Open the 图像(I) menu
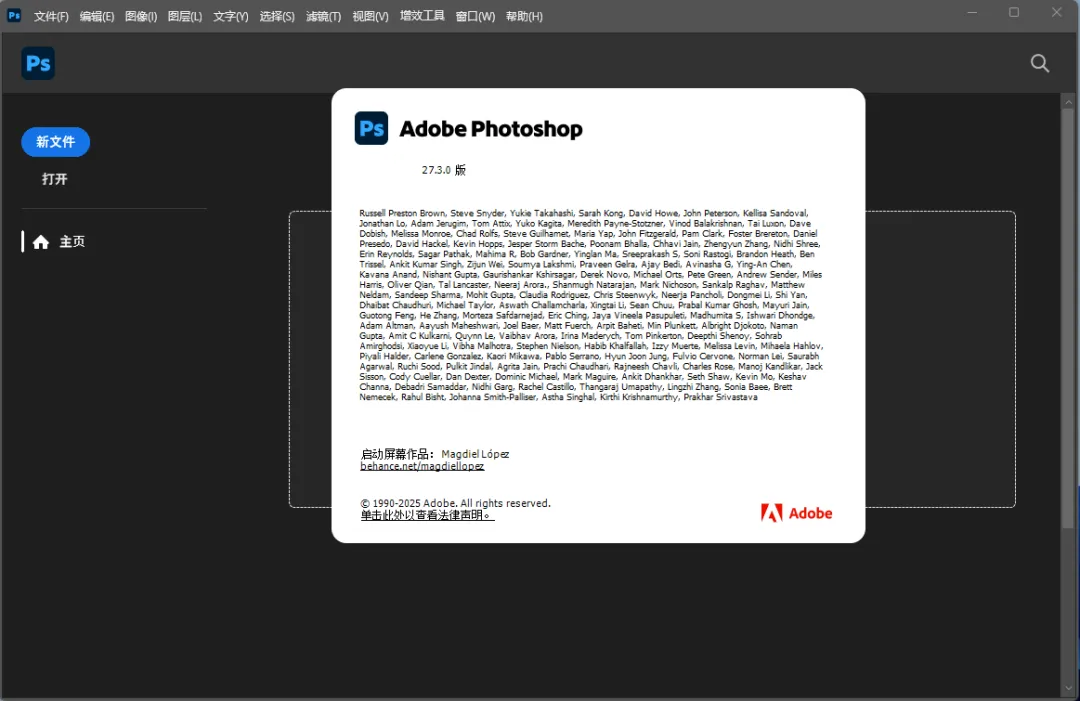The height and width of the screenshot is (701, 1080). tap(141, 16)
